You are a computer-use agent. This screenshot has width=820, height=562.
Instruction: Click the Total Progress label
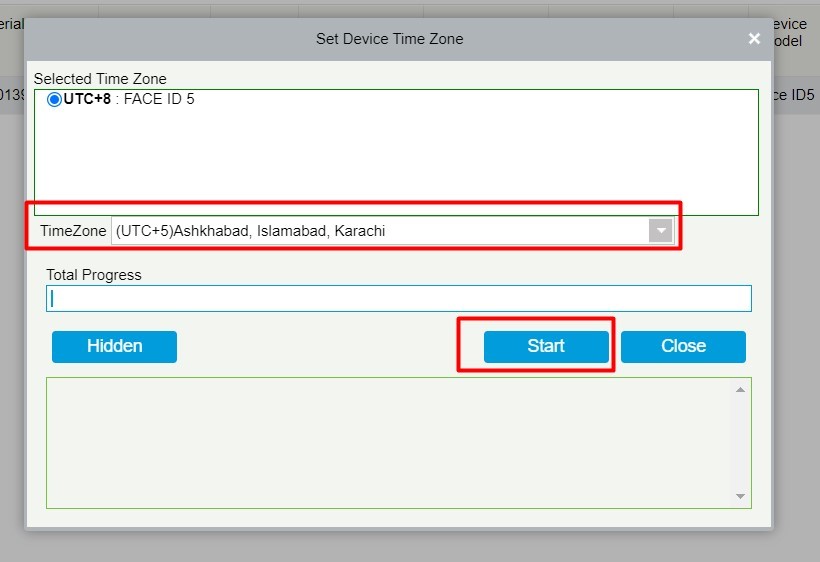pyautogui.click(x=94, y=275)
